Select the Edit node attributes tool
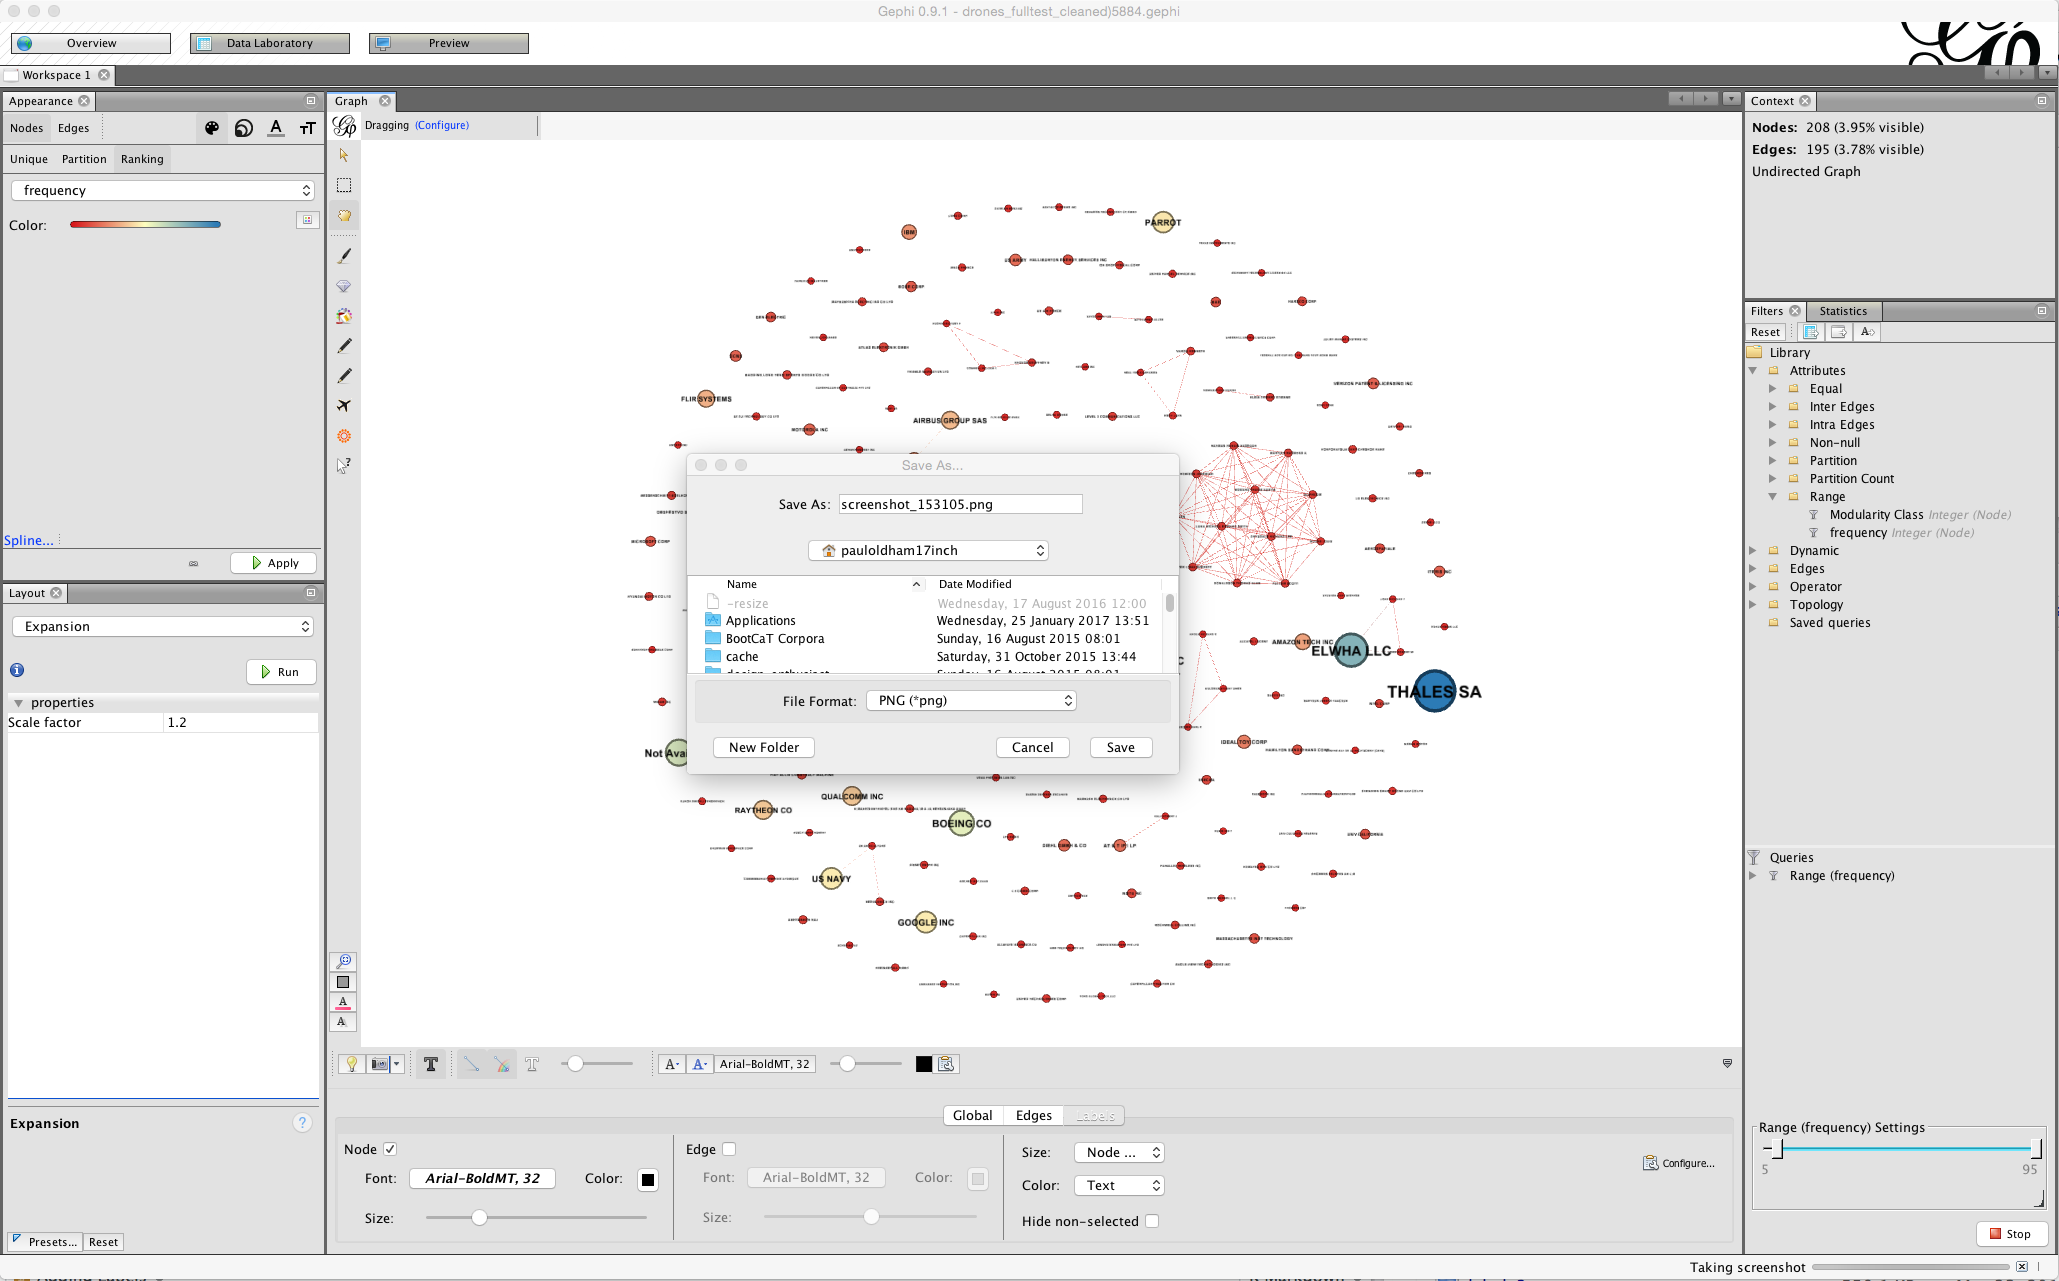 coord(344,466)
